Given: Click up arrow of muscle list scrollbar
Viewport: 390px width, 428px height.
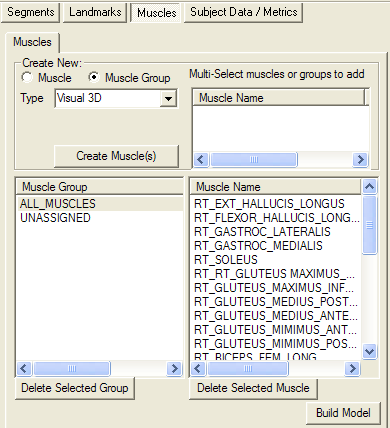Looking at the screenshot, I should (x=369, y=187).
